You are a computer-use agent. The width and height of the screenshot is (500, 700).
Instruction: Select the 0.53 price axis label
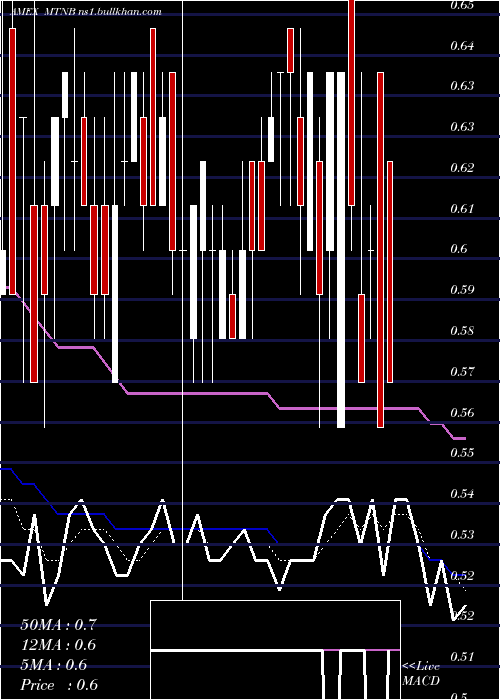(462, 534)
